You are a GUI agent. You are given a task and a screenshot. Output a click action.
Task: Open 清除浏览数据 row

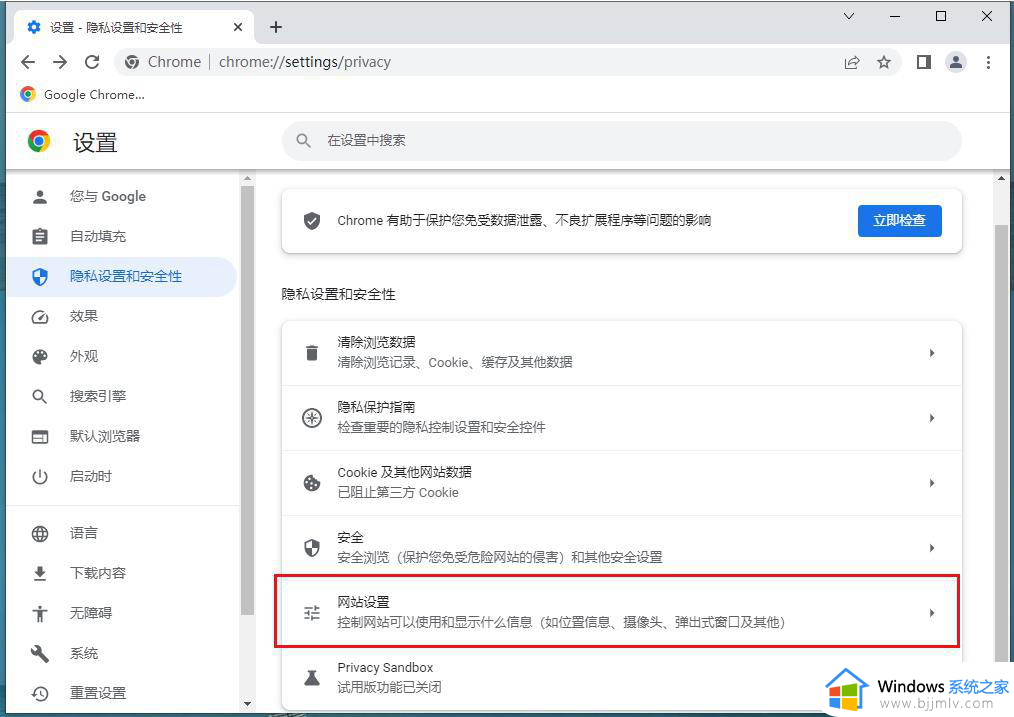621,353
